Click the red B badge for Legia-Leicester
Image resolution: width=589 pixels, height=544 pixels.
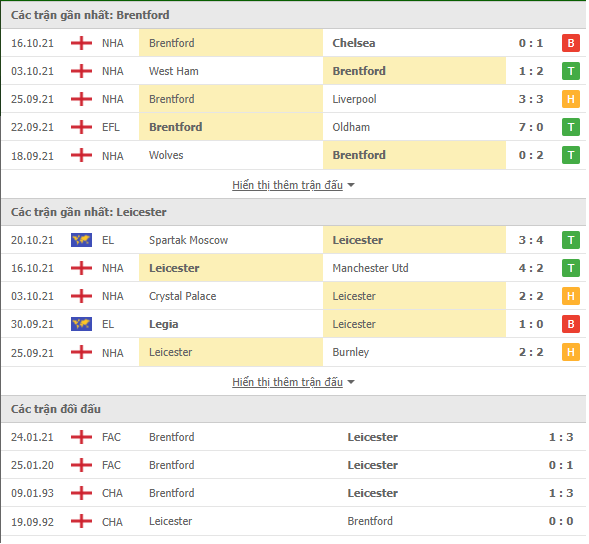(x=570, y=324)
